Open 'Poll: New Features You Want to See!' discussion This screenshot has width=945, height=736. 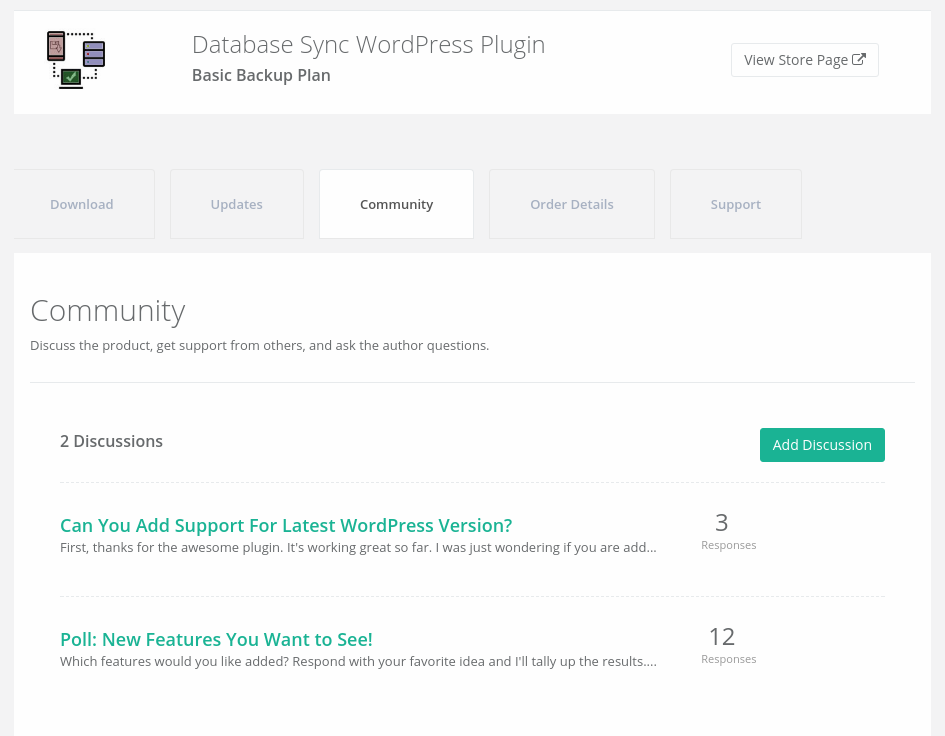pyautogui.click(x=216, y=639)
